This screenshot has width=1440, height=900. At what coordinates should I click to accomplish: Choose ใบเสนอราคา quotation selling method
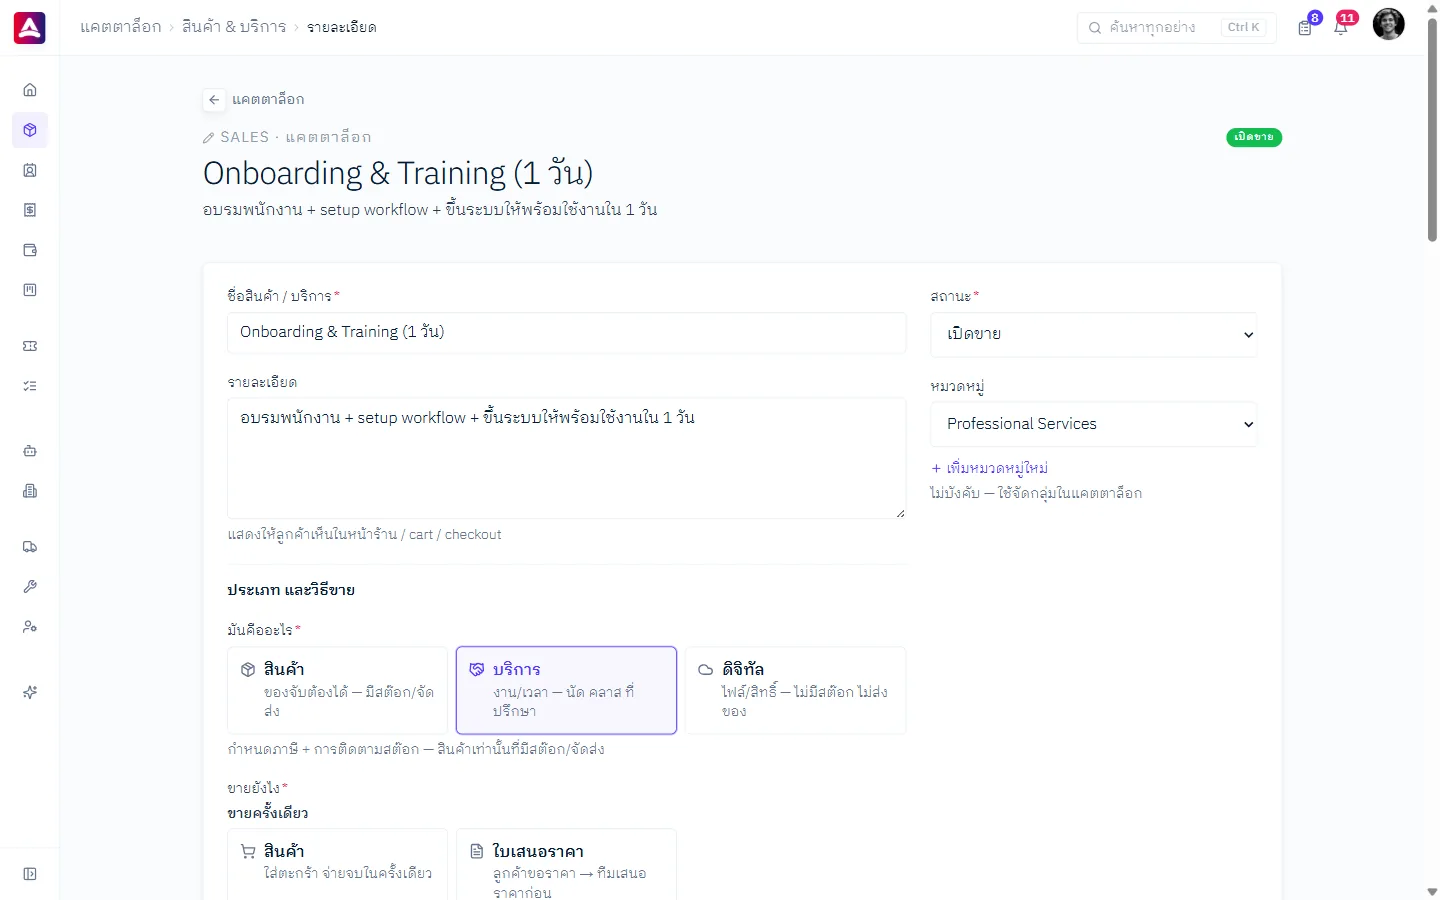566,865
